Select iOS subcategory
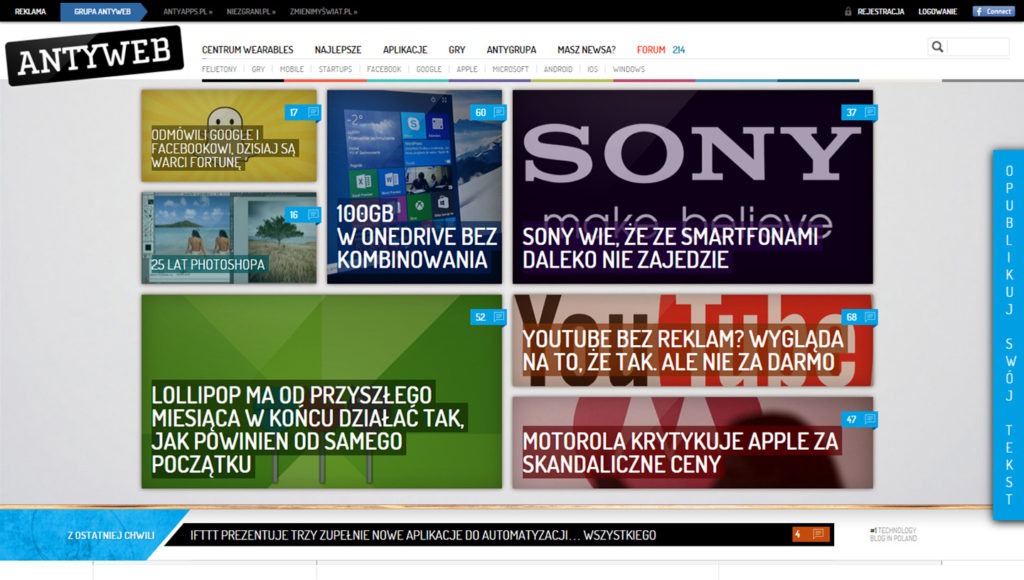1024x580 pixels. pyautogui.click(x=592, y=69)
